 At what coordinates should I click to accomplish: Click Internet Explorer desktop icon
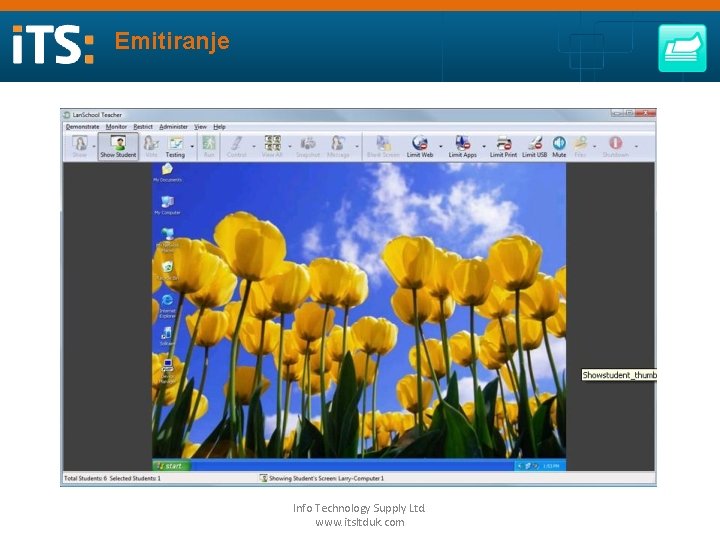(167, 306)
